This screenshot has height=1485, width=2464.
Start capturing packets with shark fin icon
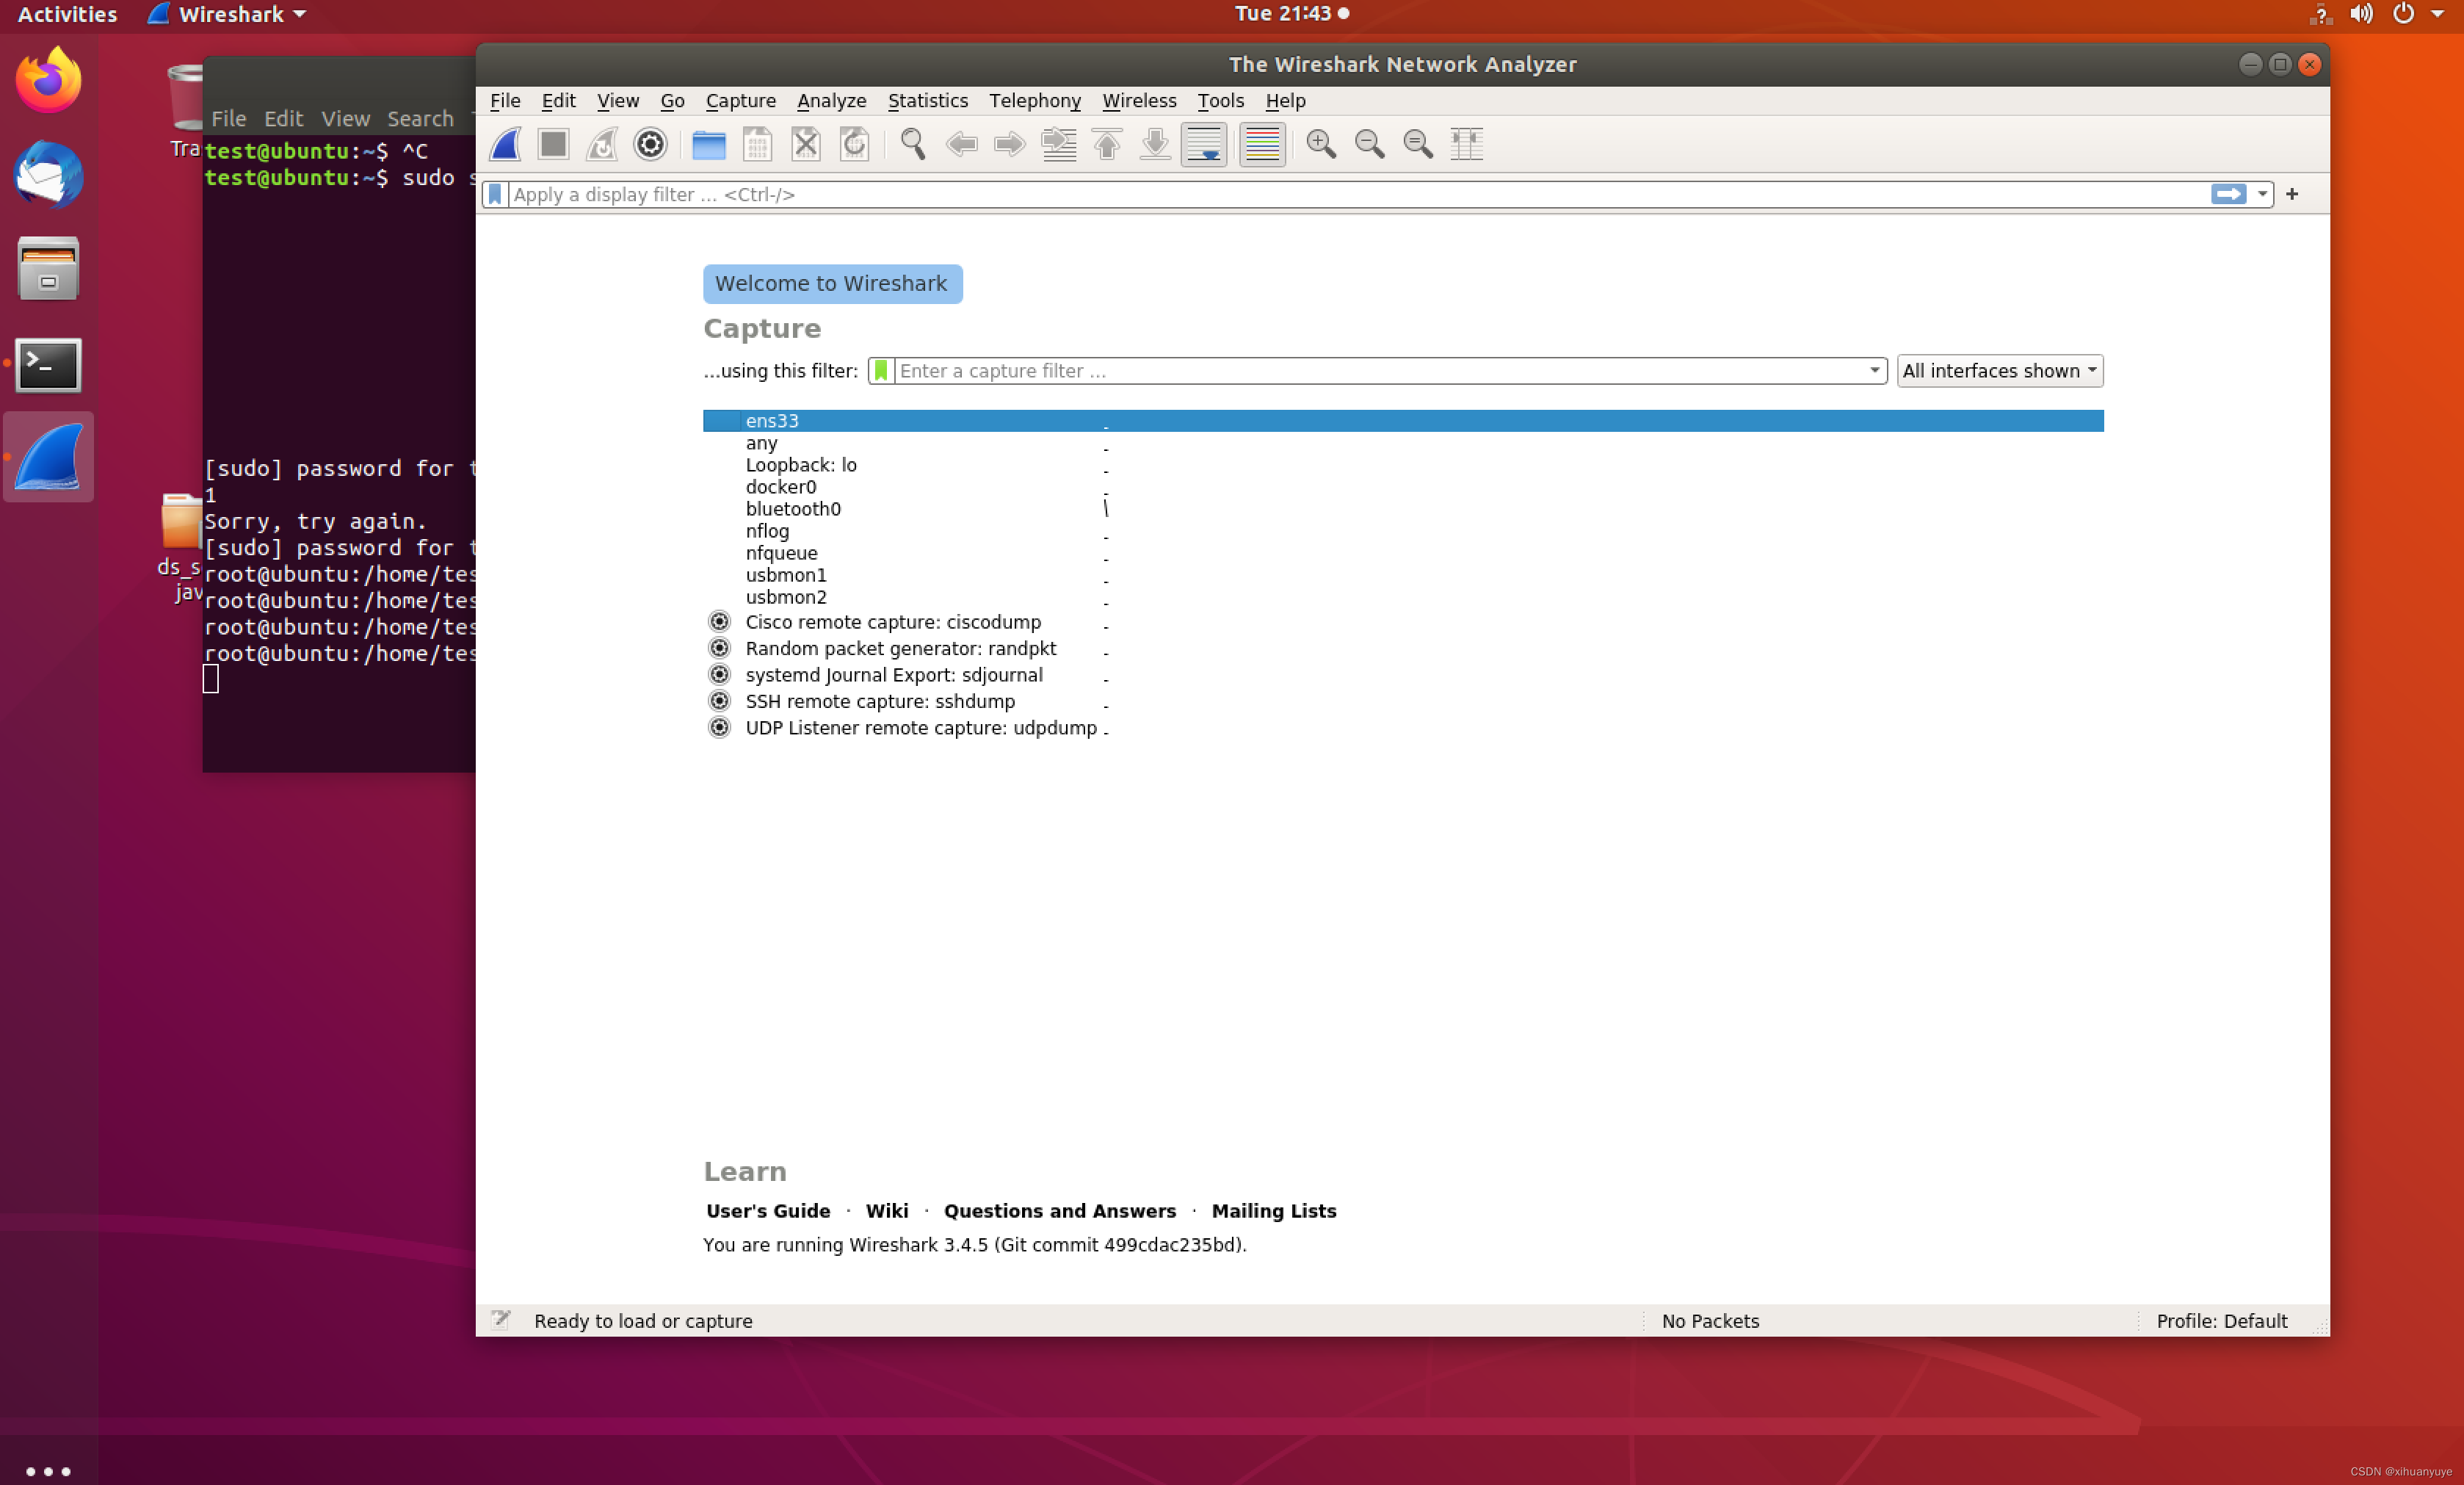[x=505, y=145]
